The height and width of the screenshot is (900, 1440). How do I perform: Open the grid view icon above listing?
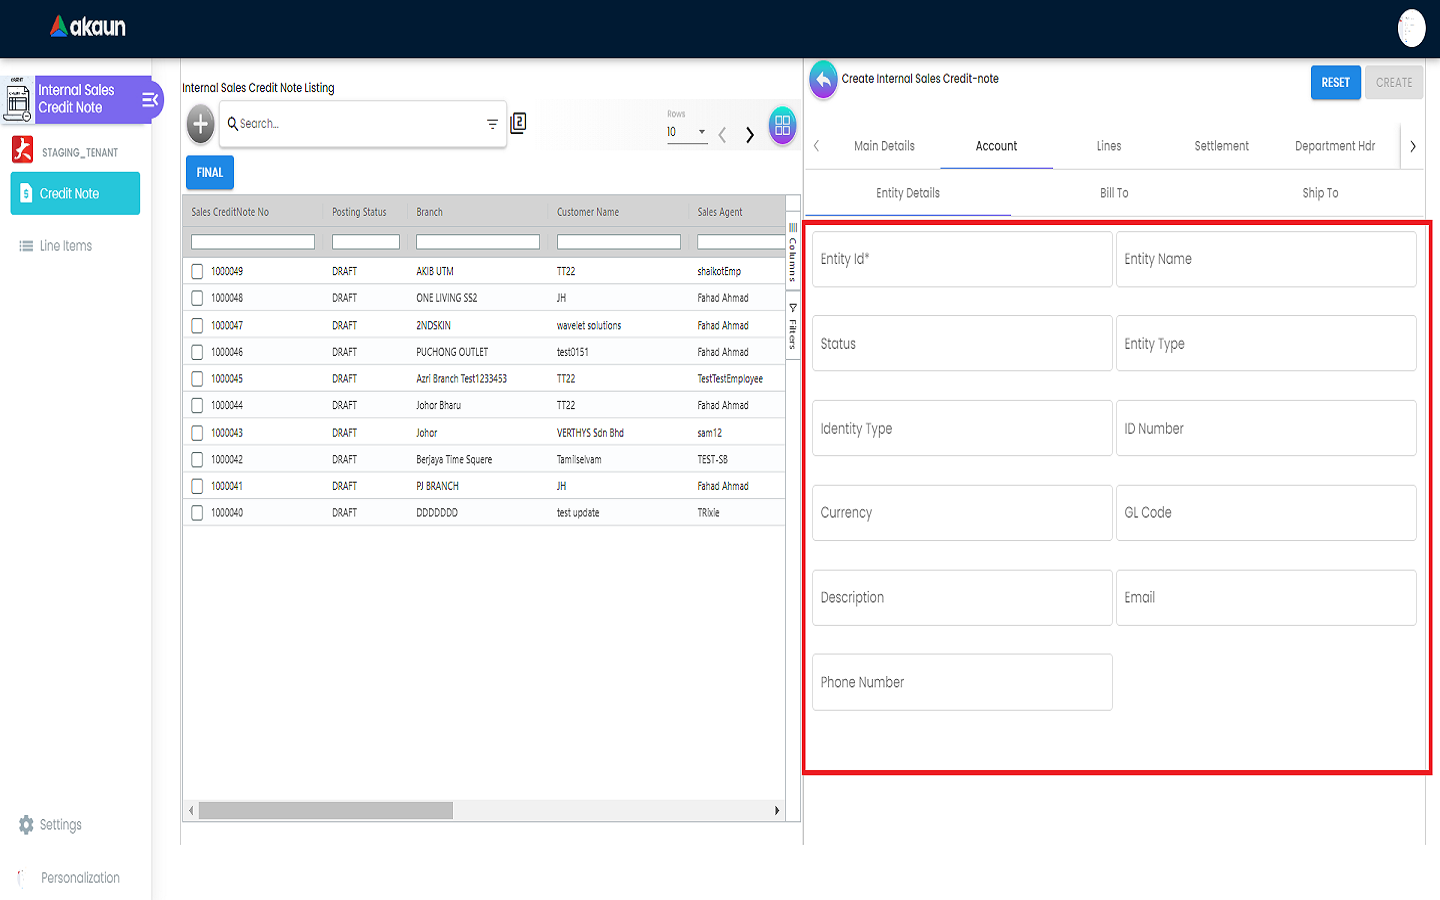[x=782, y=125]
